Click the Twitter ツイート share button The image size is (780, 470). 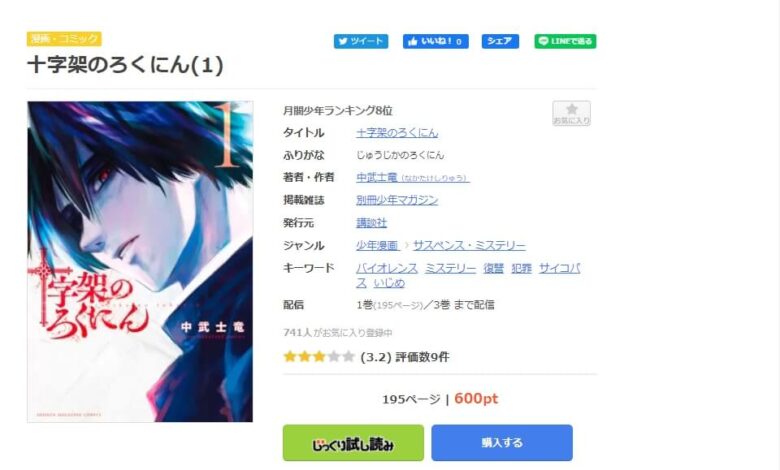tap(361, 41)
